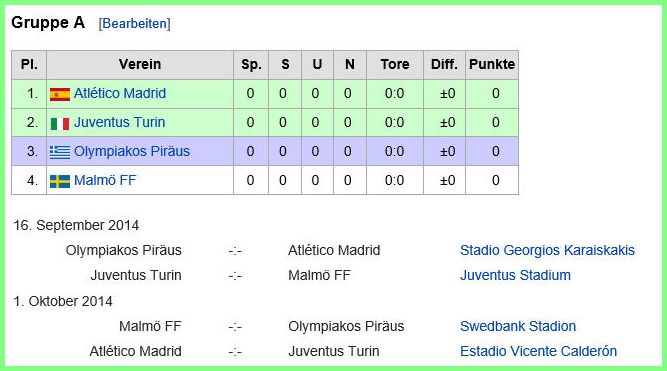Click the Italy flag icon

tap(60, 123)
